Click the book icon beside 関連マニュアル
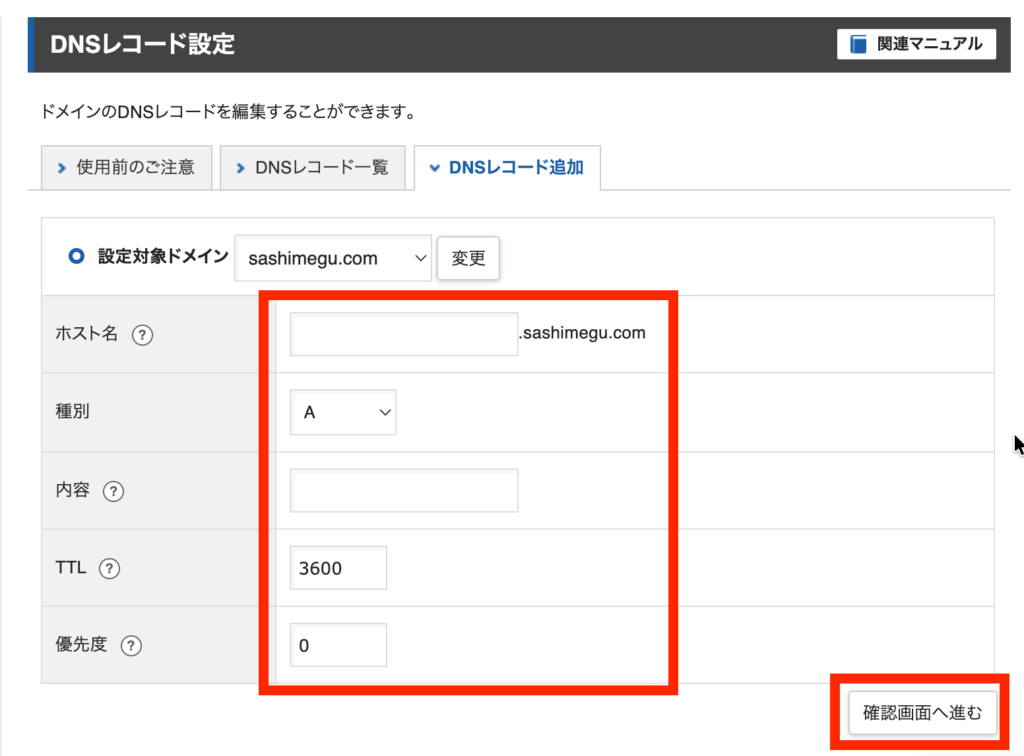 click(859, 44)
